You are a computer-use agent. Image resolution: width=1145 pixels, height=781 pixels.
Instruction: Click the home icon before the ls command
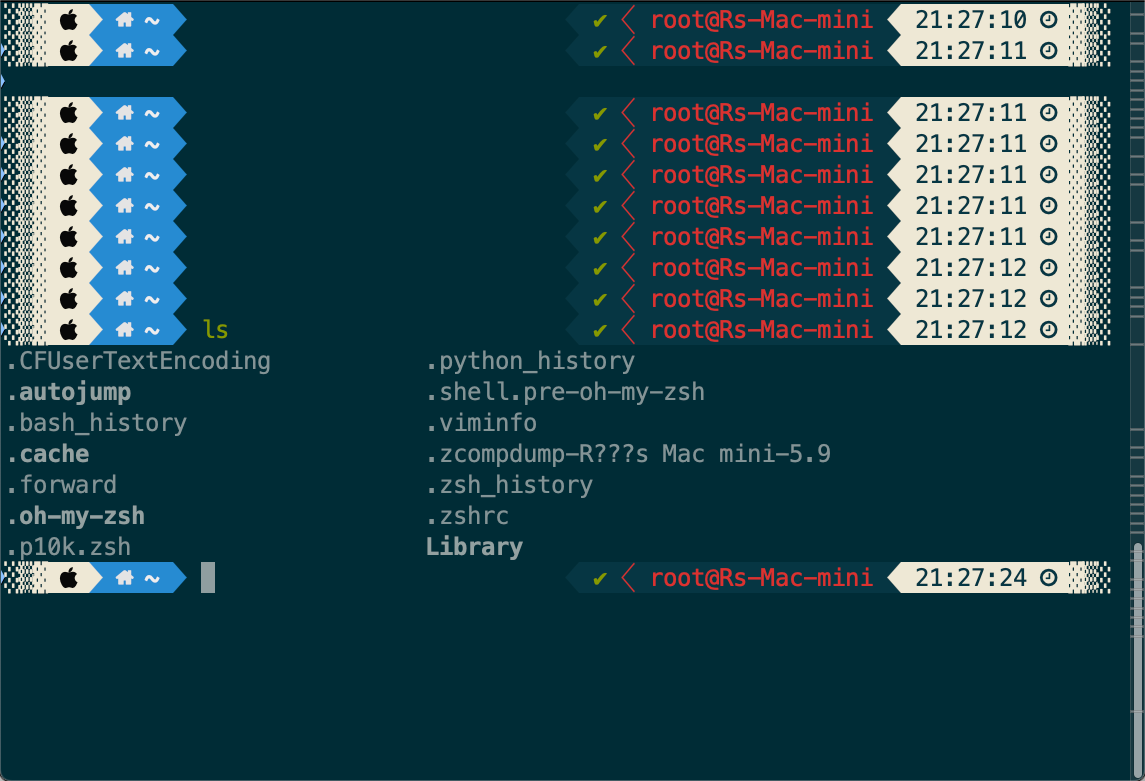coord(125,330)
